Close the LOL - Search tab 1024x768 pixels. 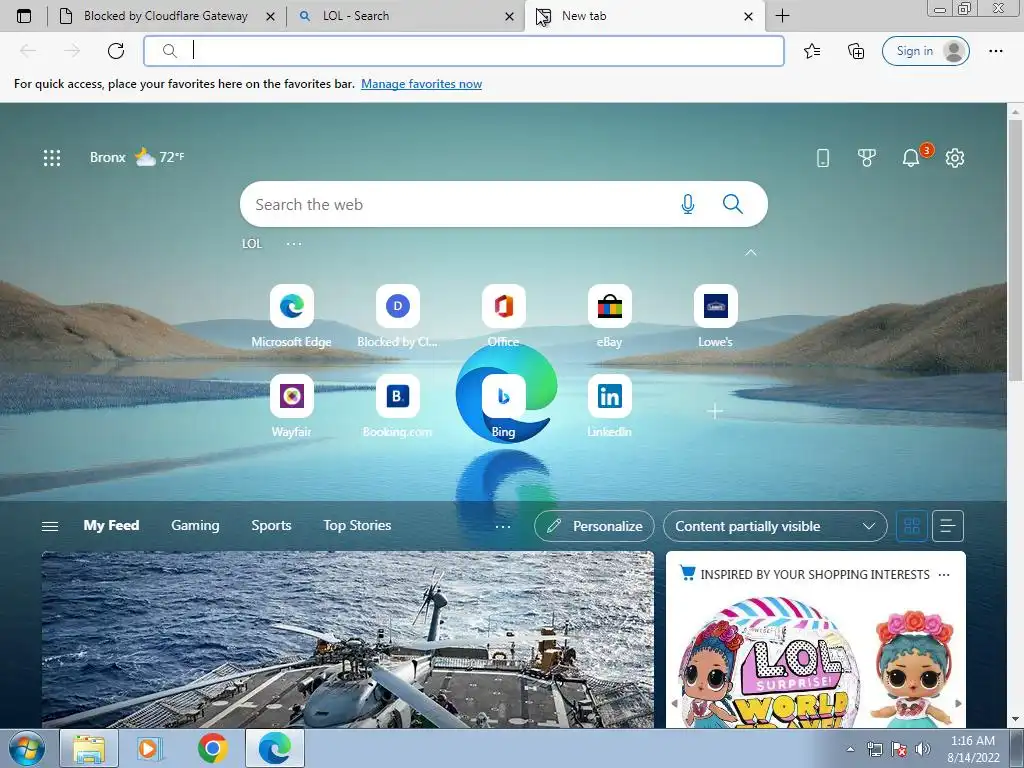[509, 16]
